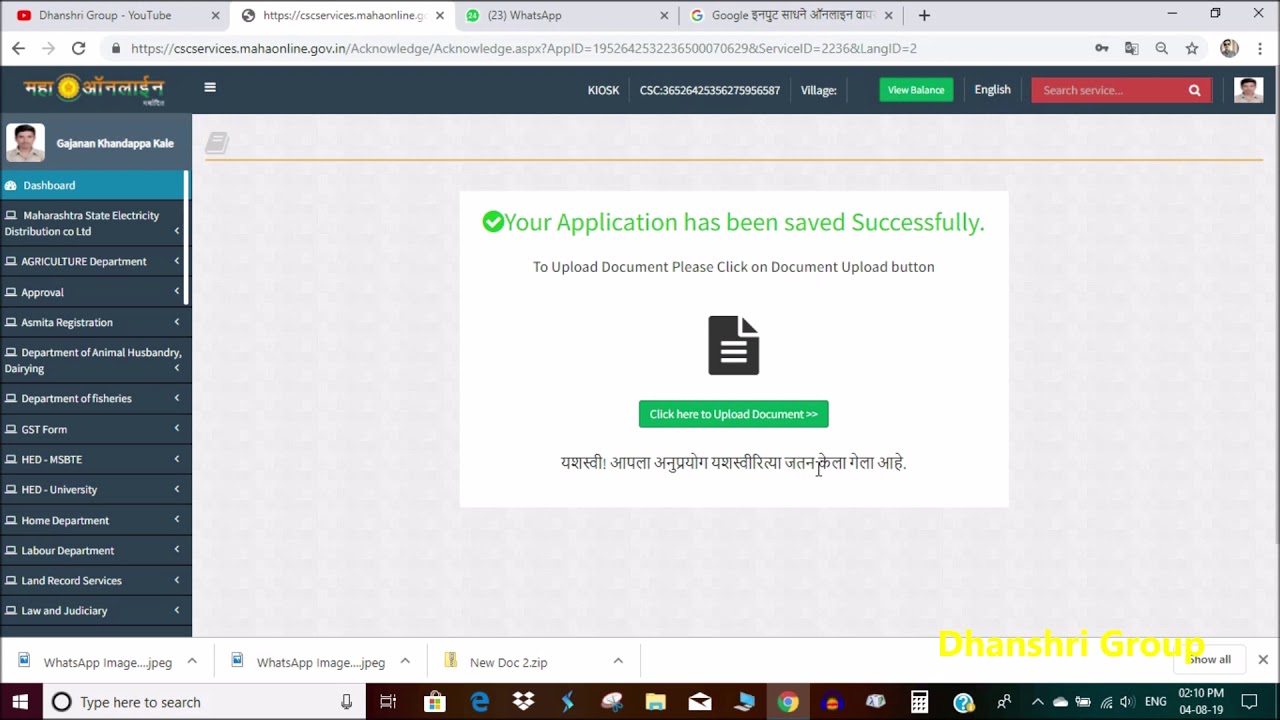Screen dimensions: 1280x720
Task: Open the Mail app on the taskbar
Action: point(700,702)
